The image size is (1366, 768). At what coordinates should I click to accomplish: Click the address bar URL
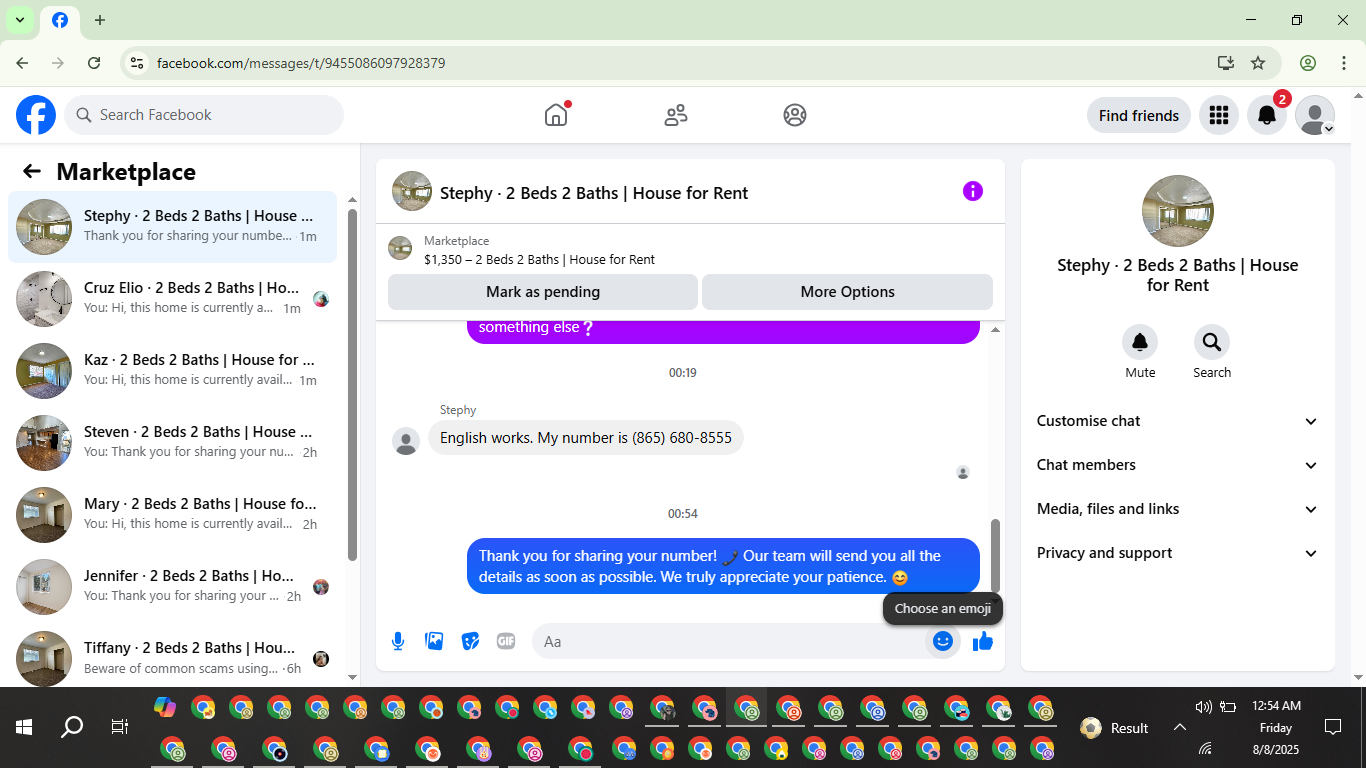pos(301,63)
